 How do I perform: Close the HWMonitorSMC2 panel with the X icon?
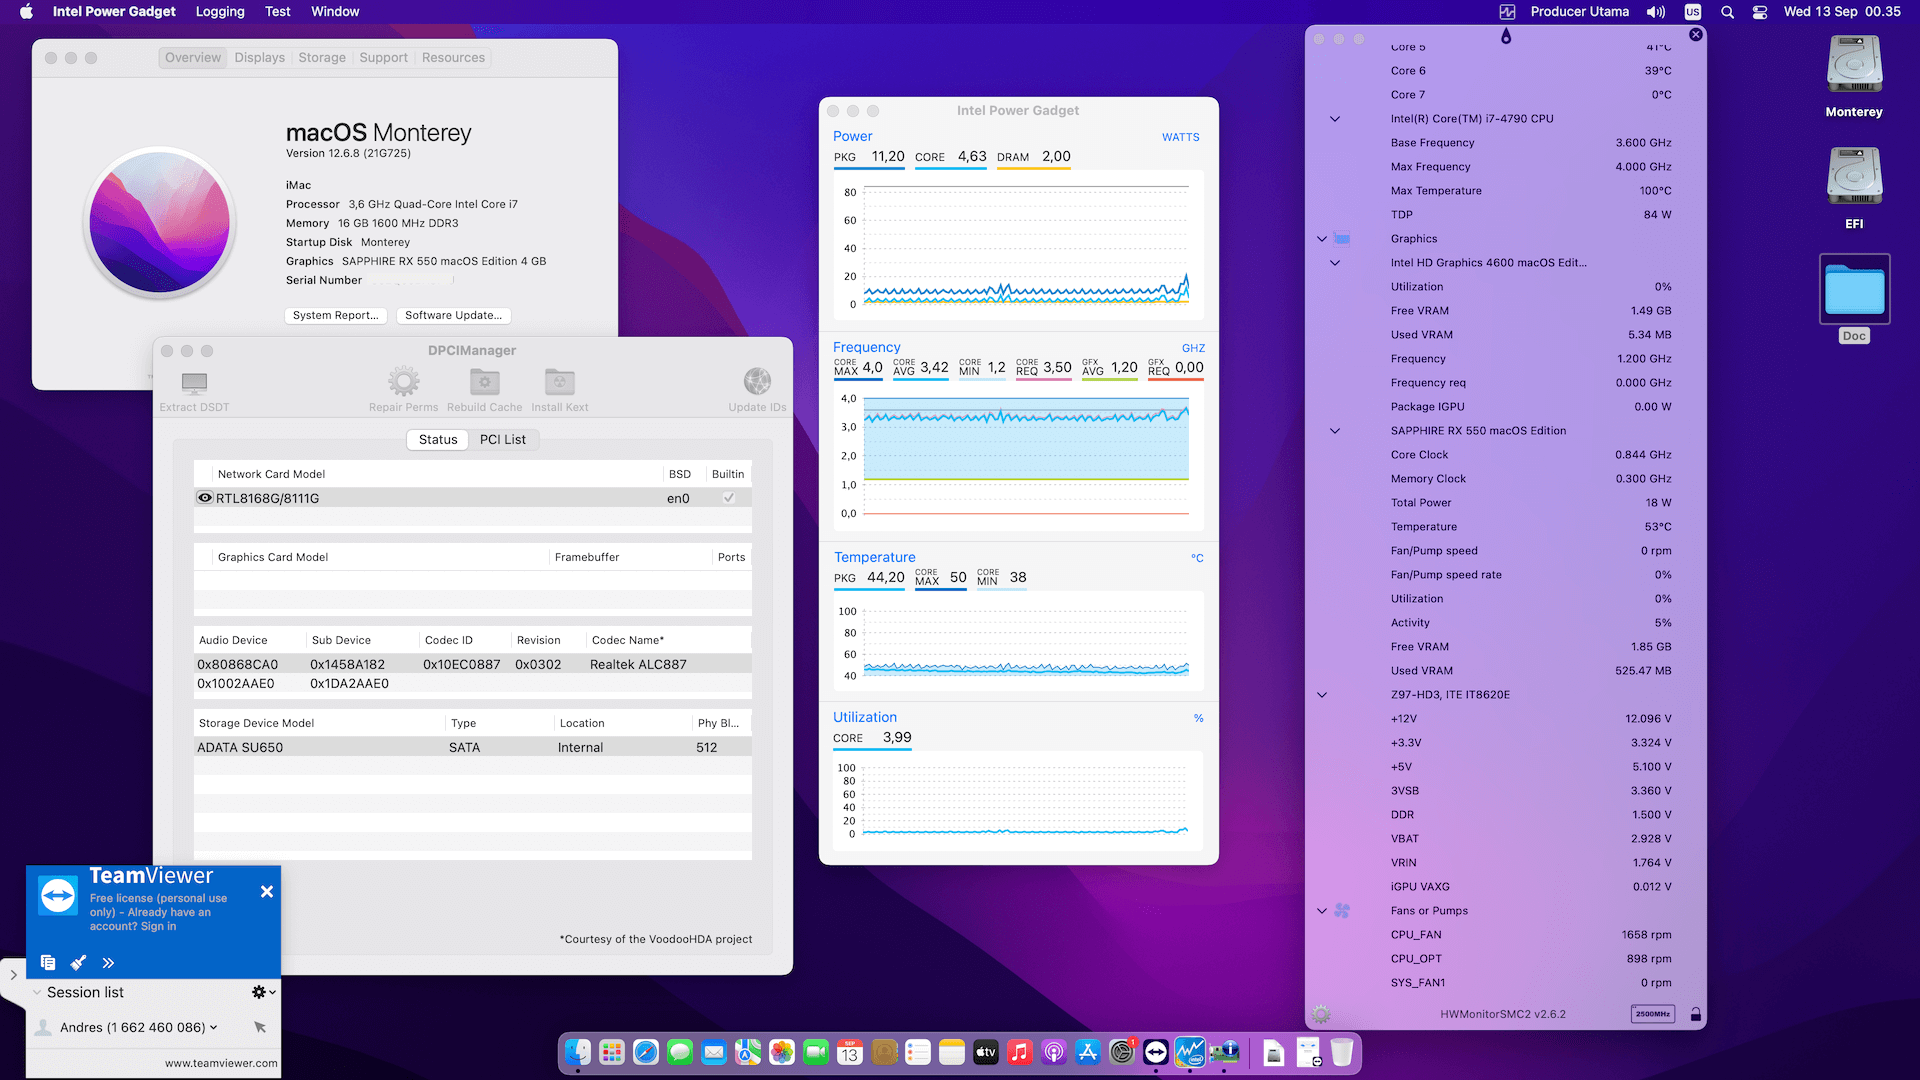[1696, 34]
